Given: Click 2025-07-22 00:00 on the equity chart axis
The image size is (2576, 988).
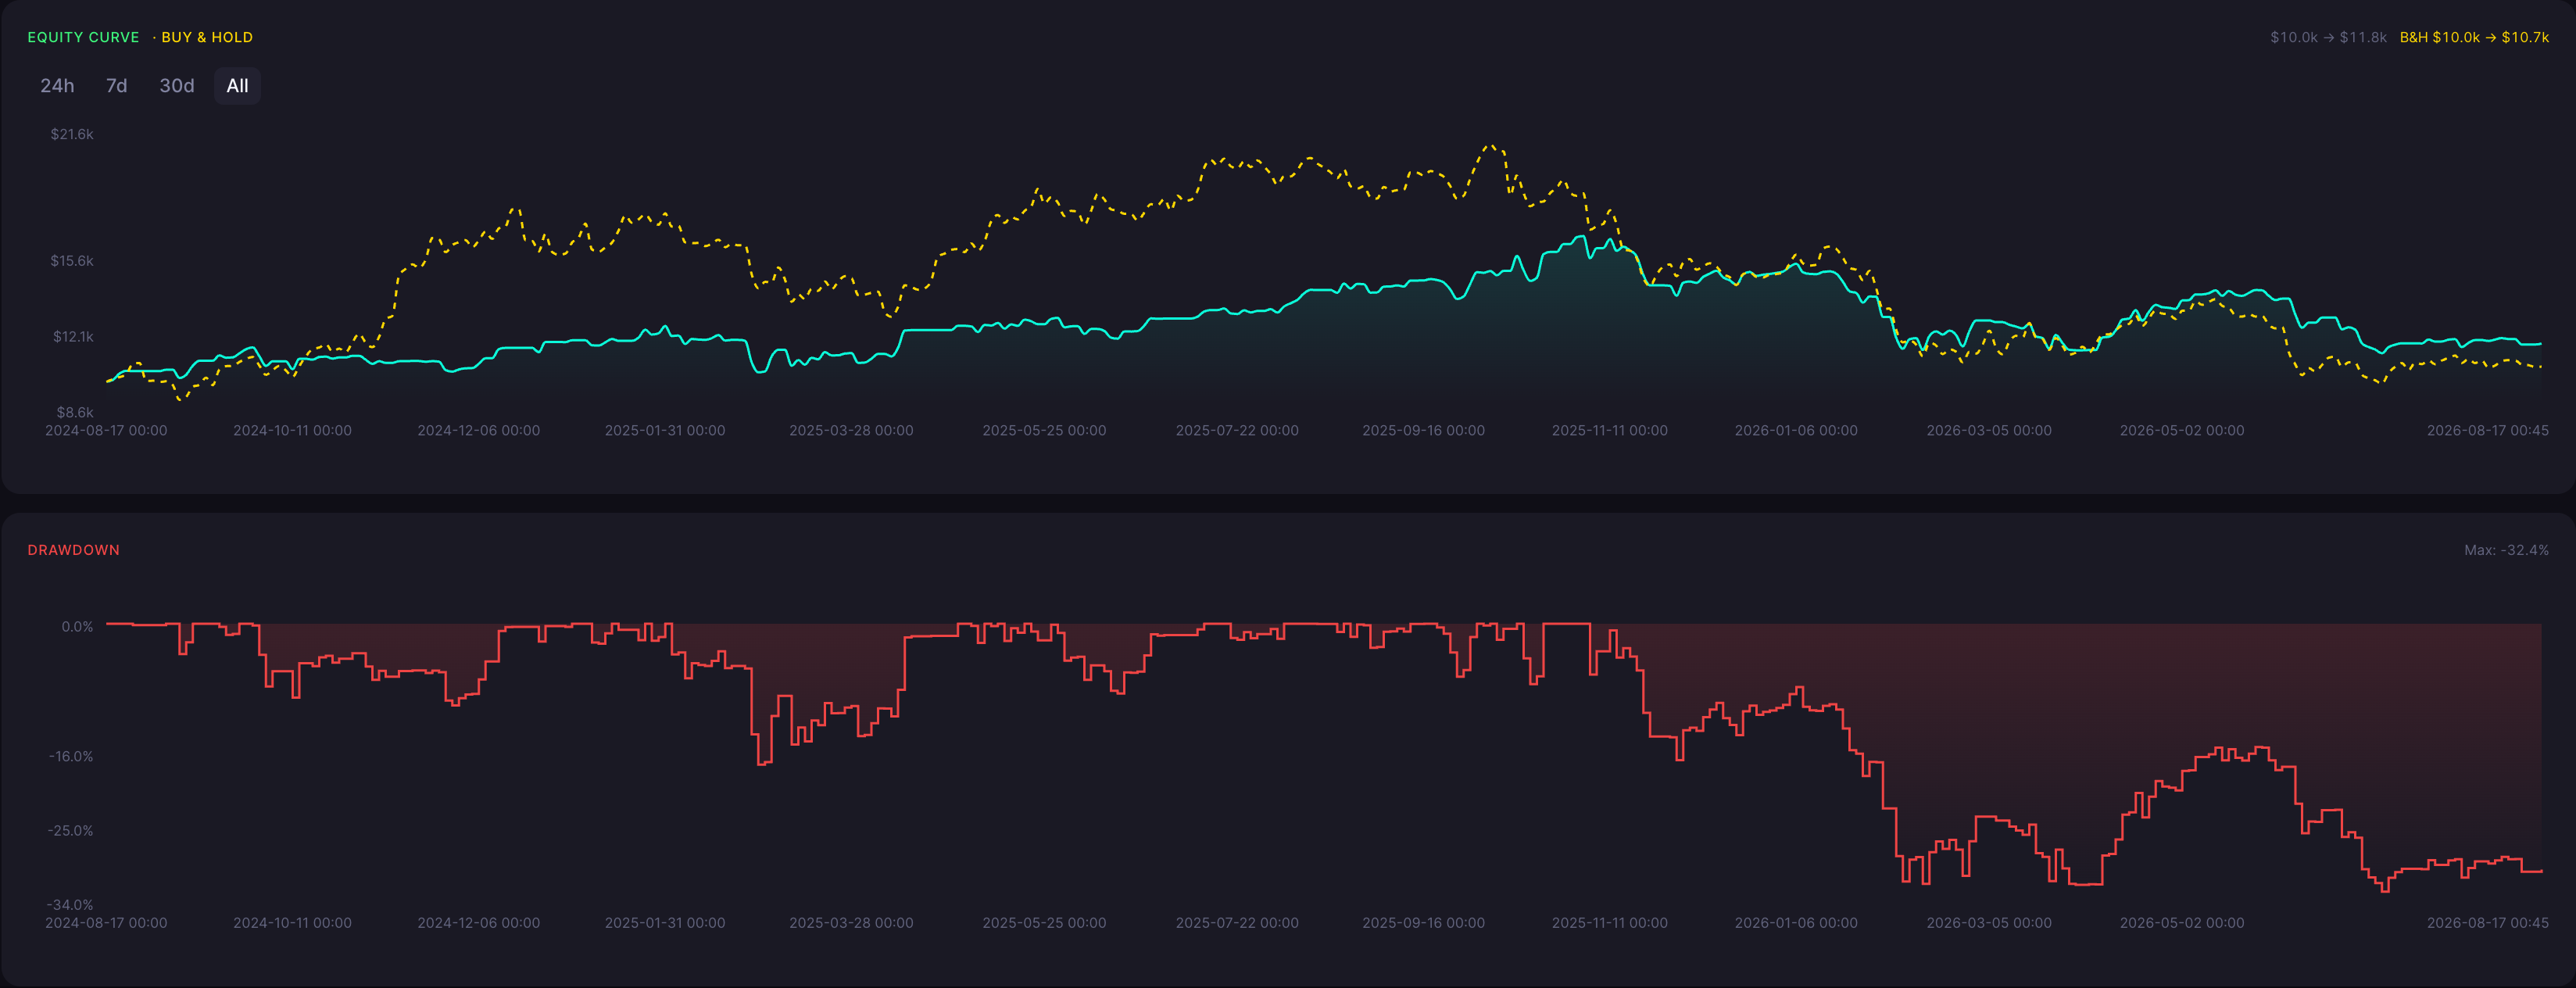Looking at the screenshot, I should point(1237,431).
